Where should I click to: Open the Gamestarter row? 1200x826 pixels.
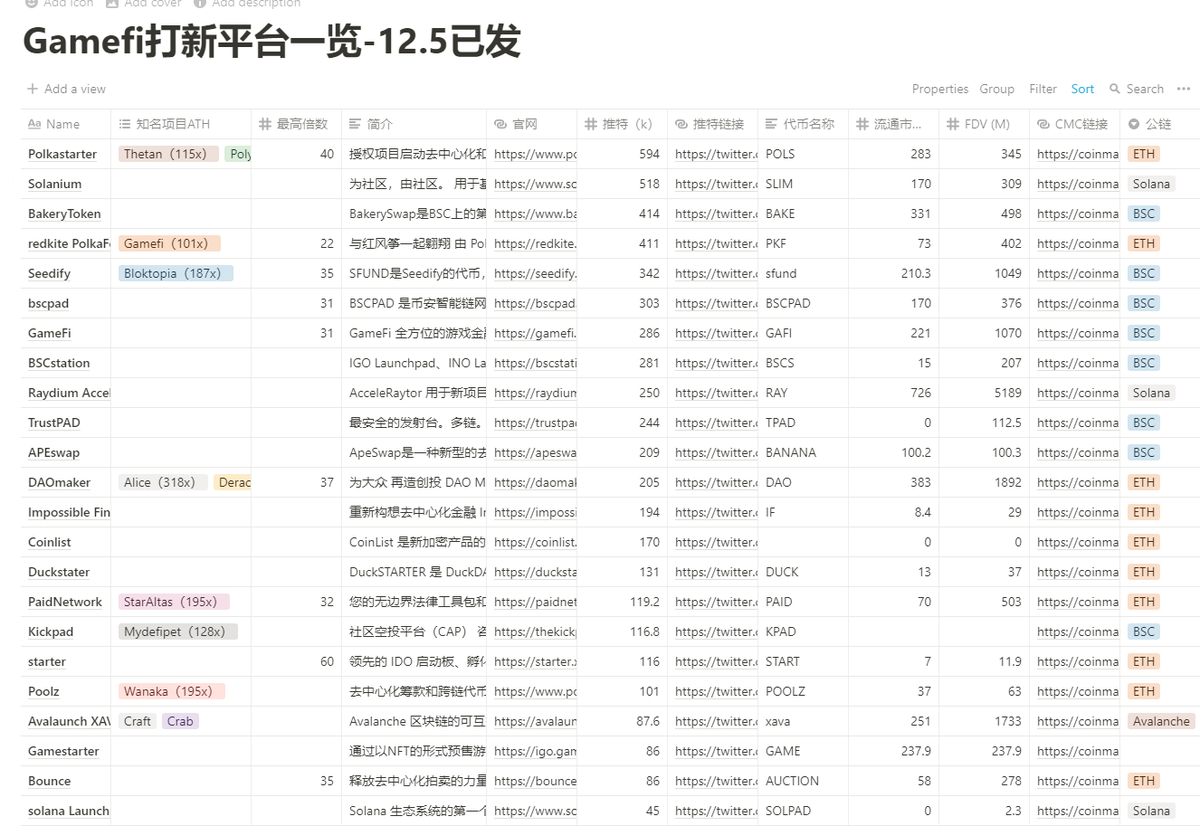point(64,751)
